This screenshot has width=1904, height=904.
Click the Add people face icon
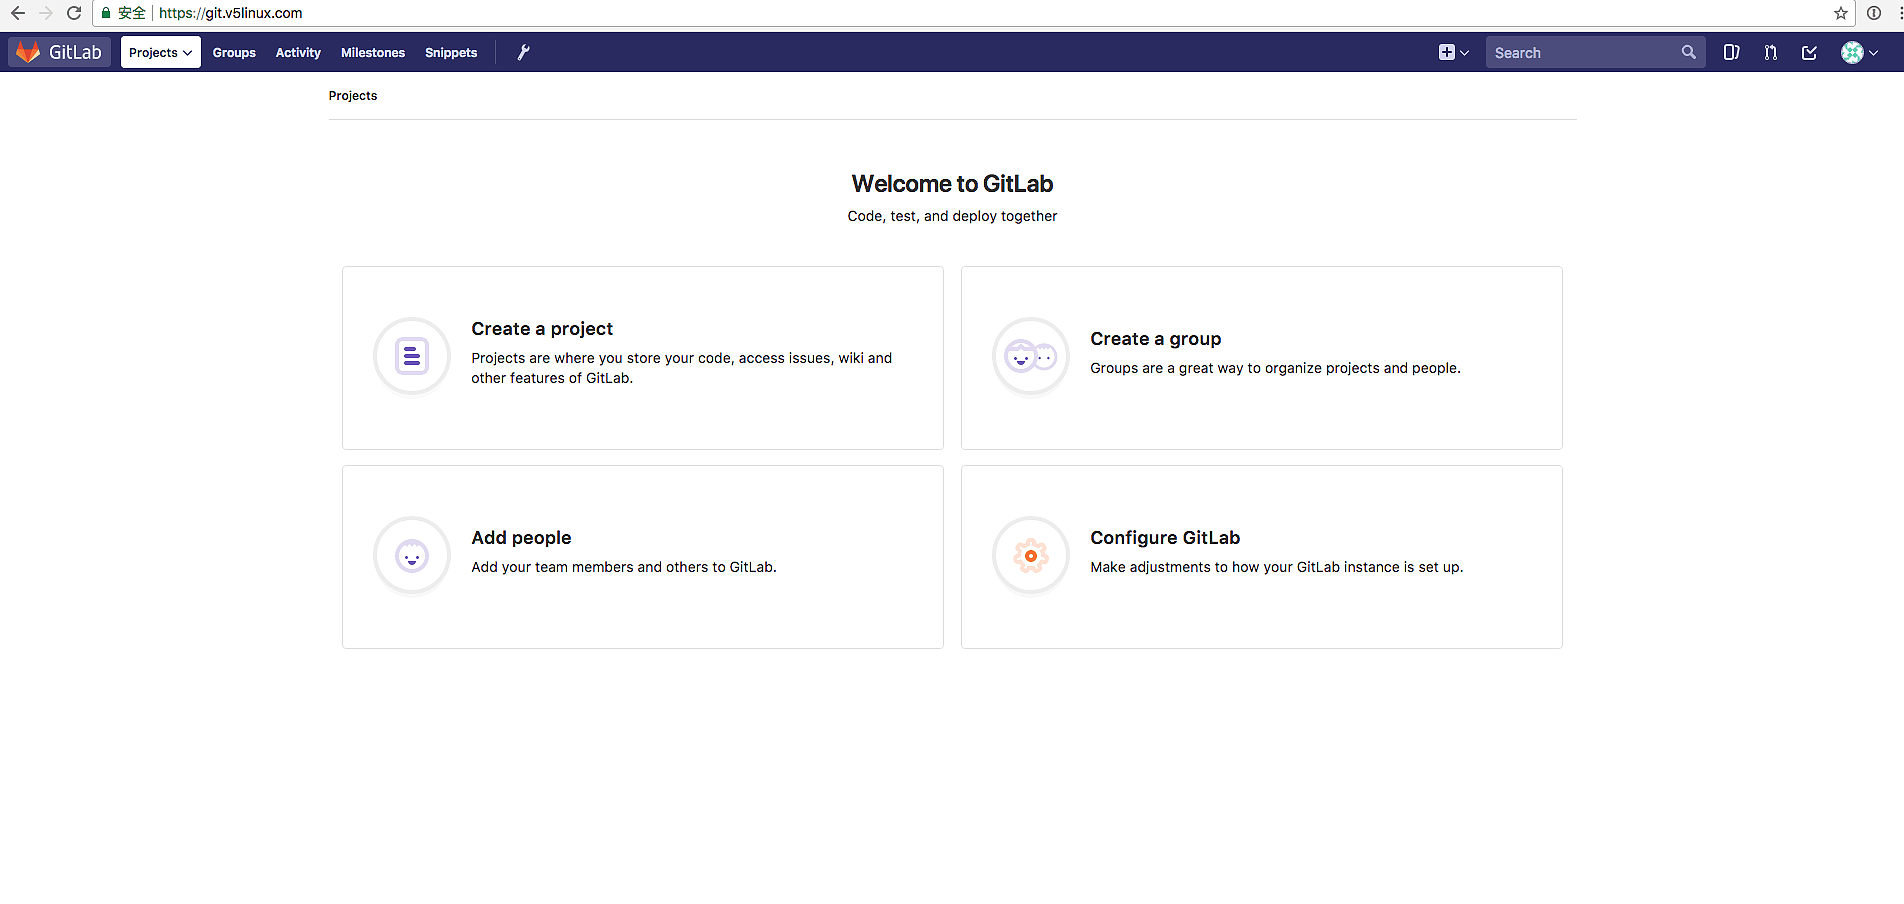coord(412,556)
